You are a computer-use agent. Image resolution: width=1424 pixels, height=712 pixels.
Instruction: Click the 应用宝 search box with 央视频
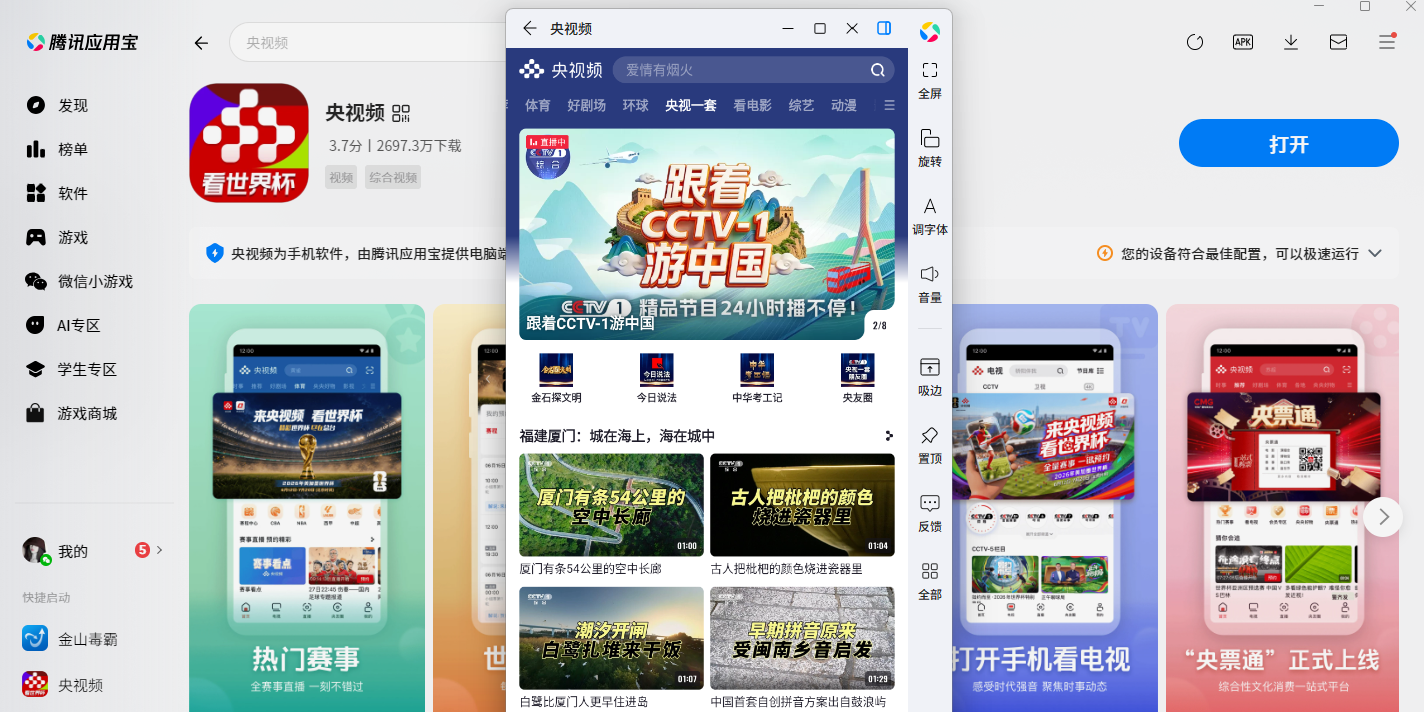coord(367,43)
